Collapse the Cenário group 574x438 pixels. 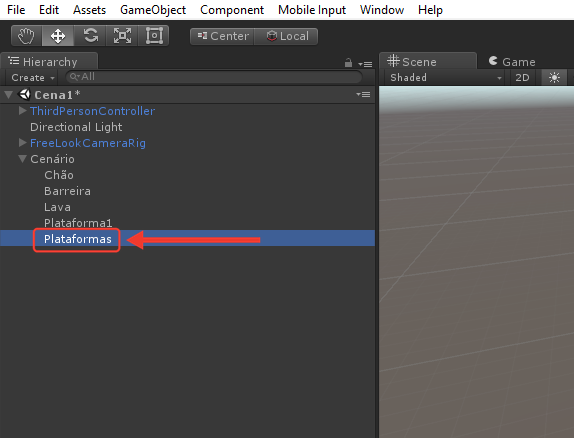point(22,159)
